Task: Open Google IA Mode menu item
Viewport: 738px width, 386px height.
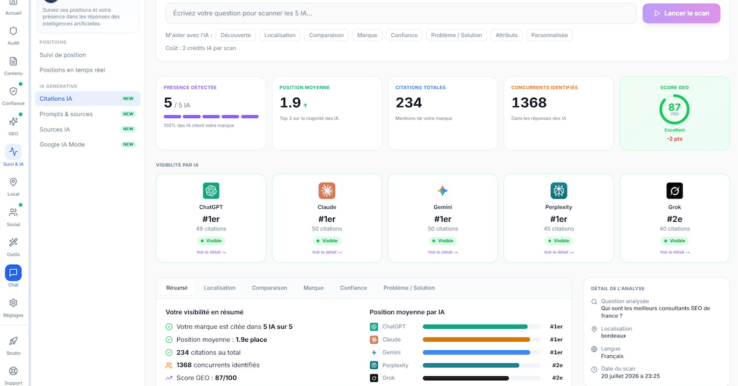Action: (x=88, y=145)
